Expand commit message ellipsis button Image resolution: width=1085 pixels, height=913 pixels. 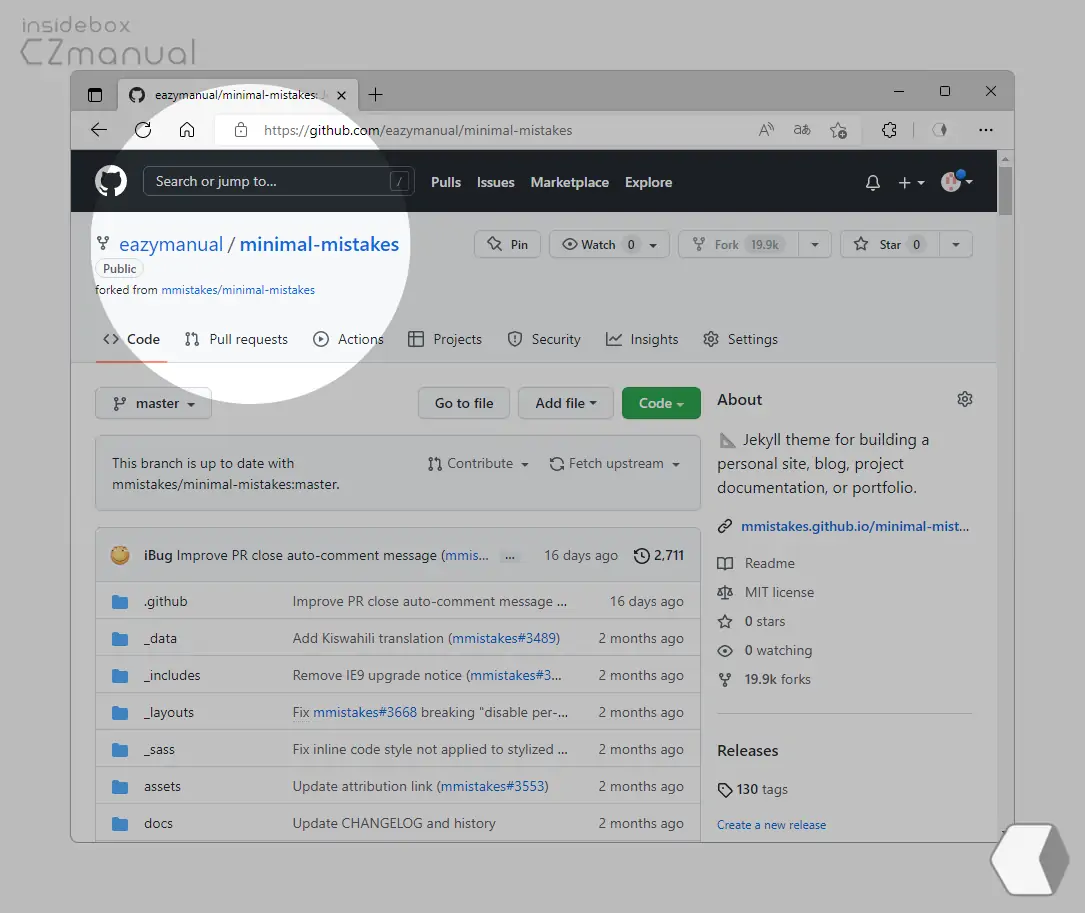click(510, 557)
